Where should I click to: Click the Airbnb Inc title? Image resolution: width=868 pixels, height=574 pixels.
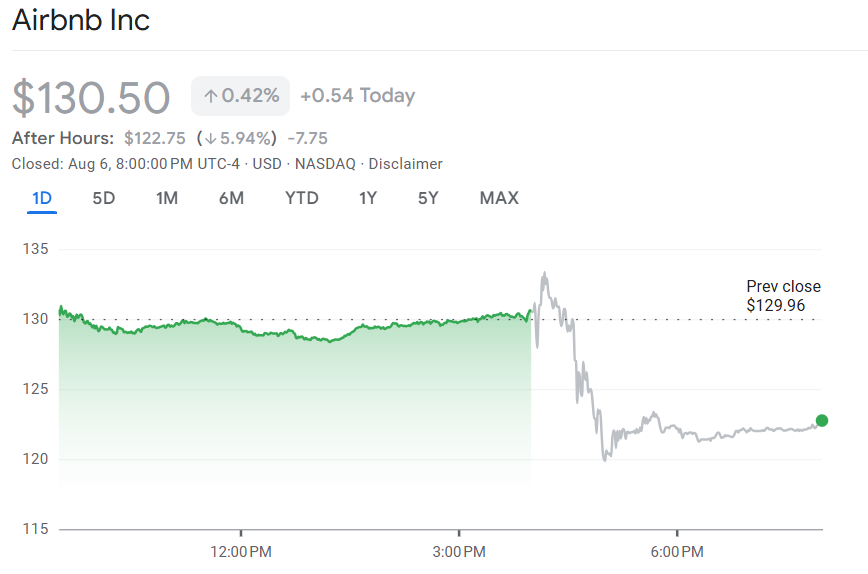pyautogui.click(x=81, y=20)
